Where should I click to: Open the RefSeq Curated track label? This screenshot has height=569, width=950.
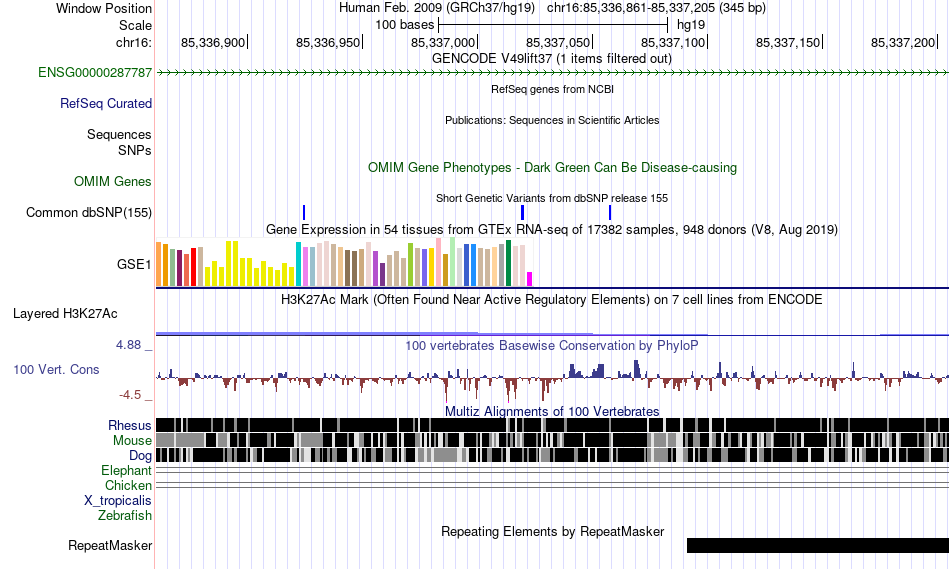tap(106, 104)
